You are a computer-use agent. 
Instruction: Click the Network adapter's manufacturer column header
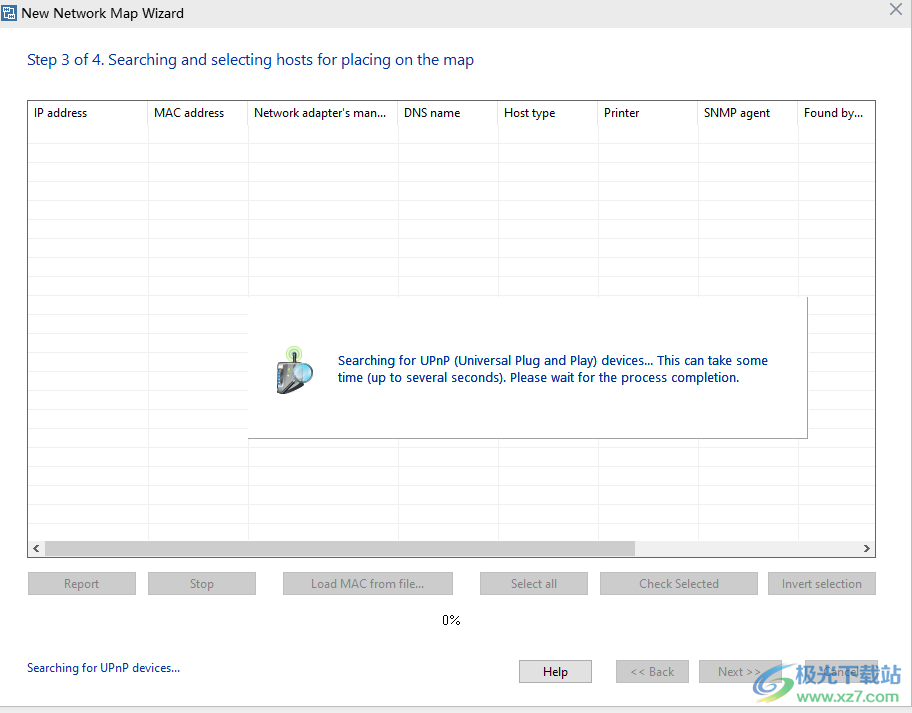click(x=320, y=113)
